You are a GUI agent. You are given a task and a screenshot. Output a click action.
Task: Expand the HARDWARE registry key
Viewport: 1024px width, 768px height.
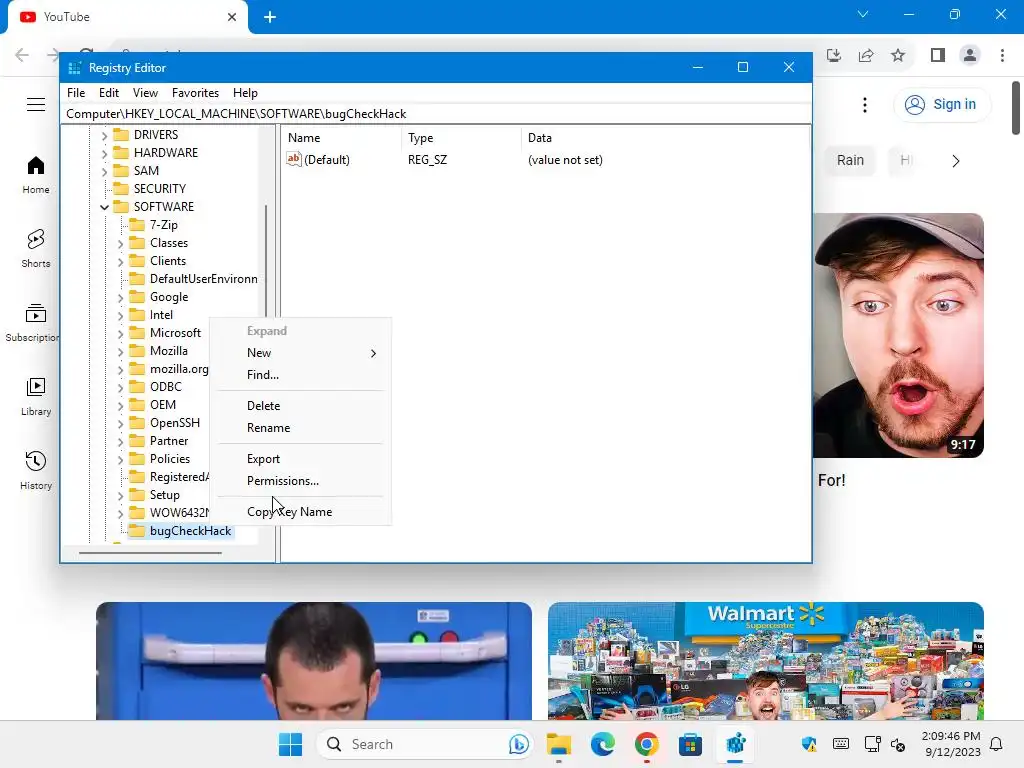click(x=104, y=153)
